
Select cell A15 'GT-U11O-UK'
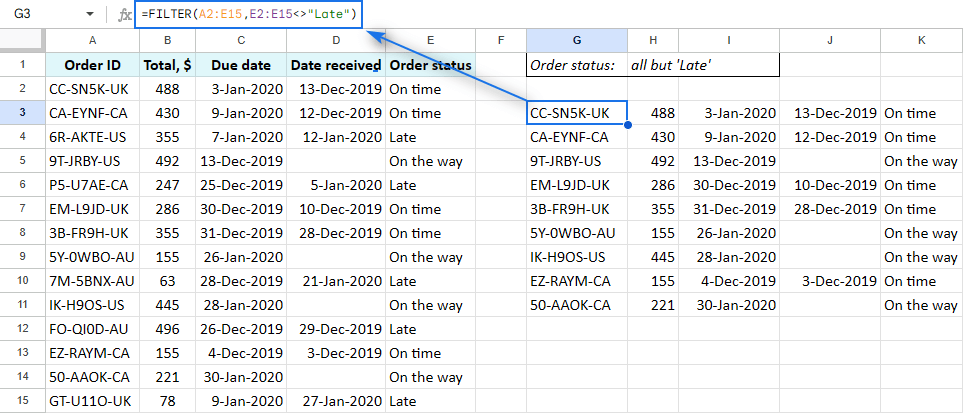(92, 401)
